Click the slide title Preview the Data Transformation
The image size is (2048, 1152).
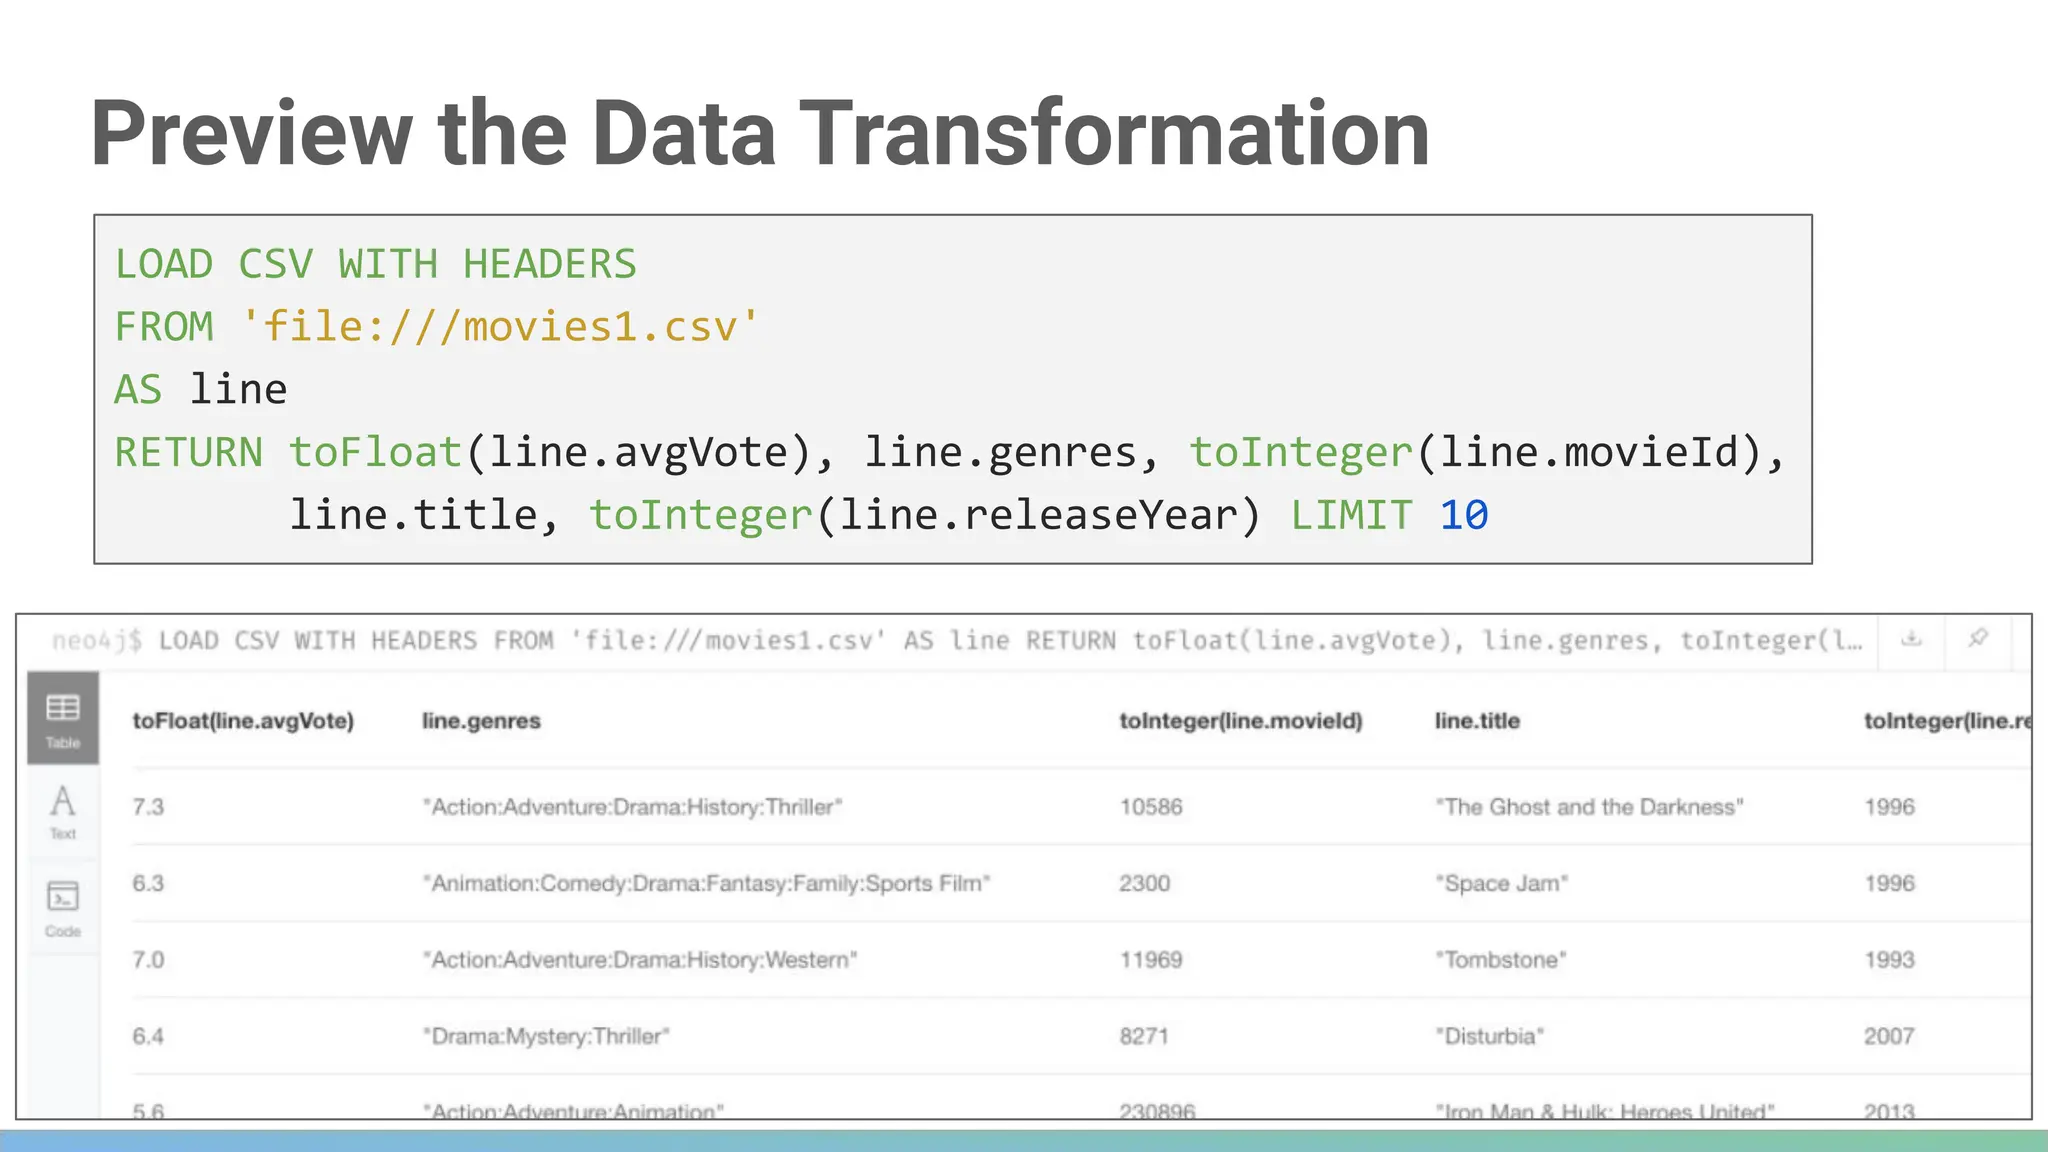pyautogui.click(x=761, y=133)
